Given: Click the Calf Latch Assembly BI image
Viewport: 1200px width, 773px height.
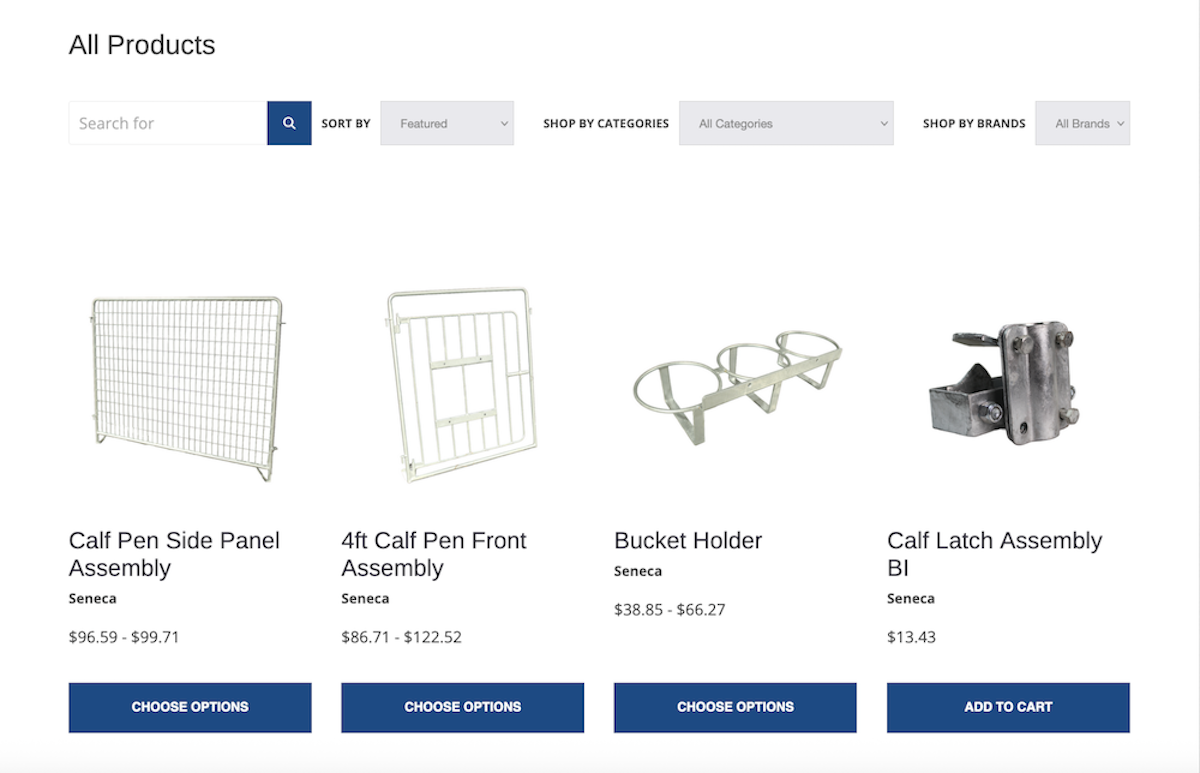Looking at the screenshot, I should (x=1007, y=385).
